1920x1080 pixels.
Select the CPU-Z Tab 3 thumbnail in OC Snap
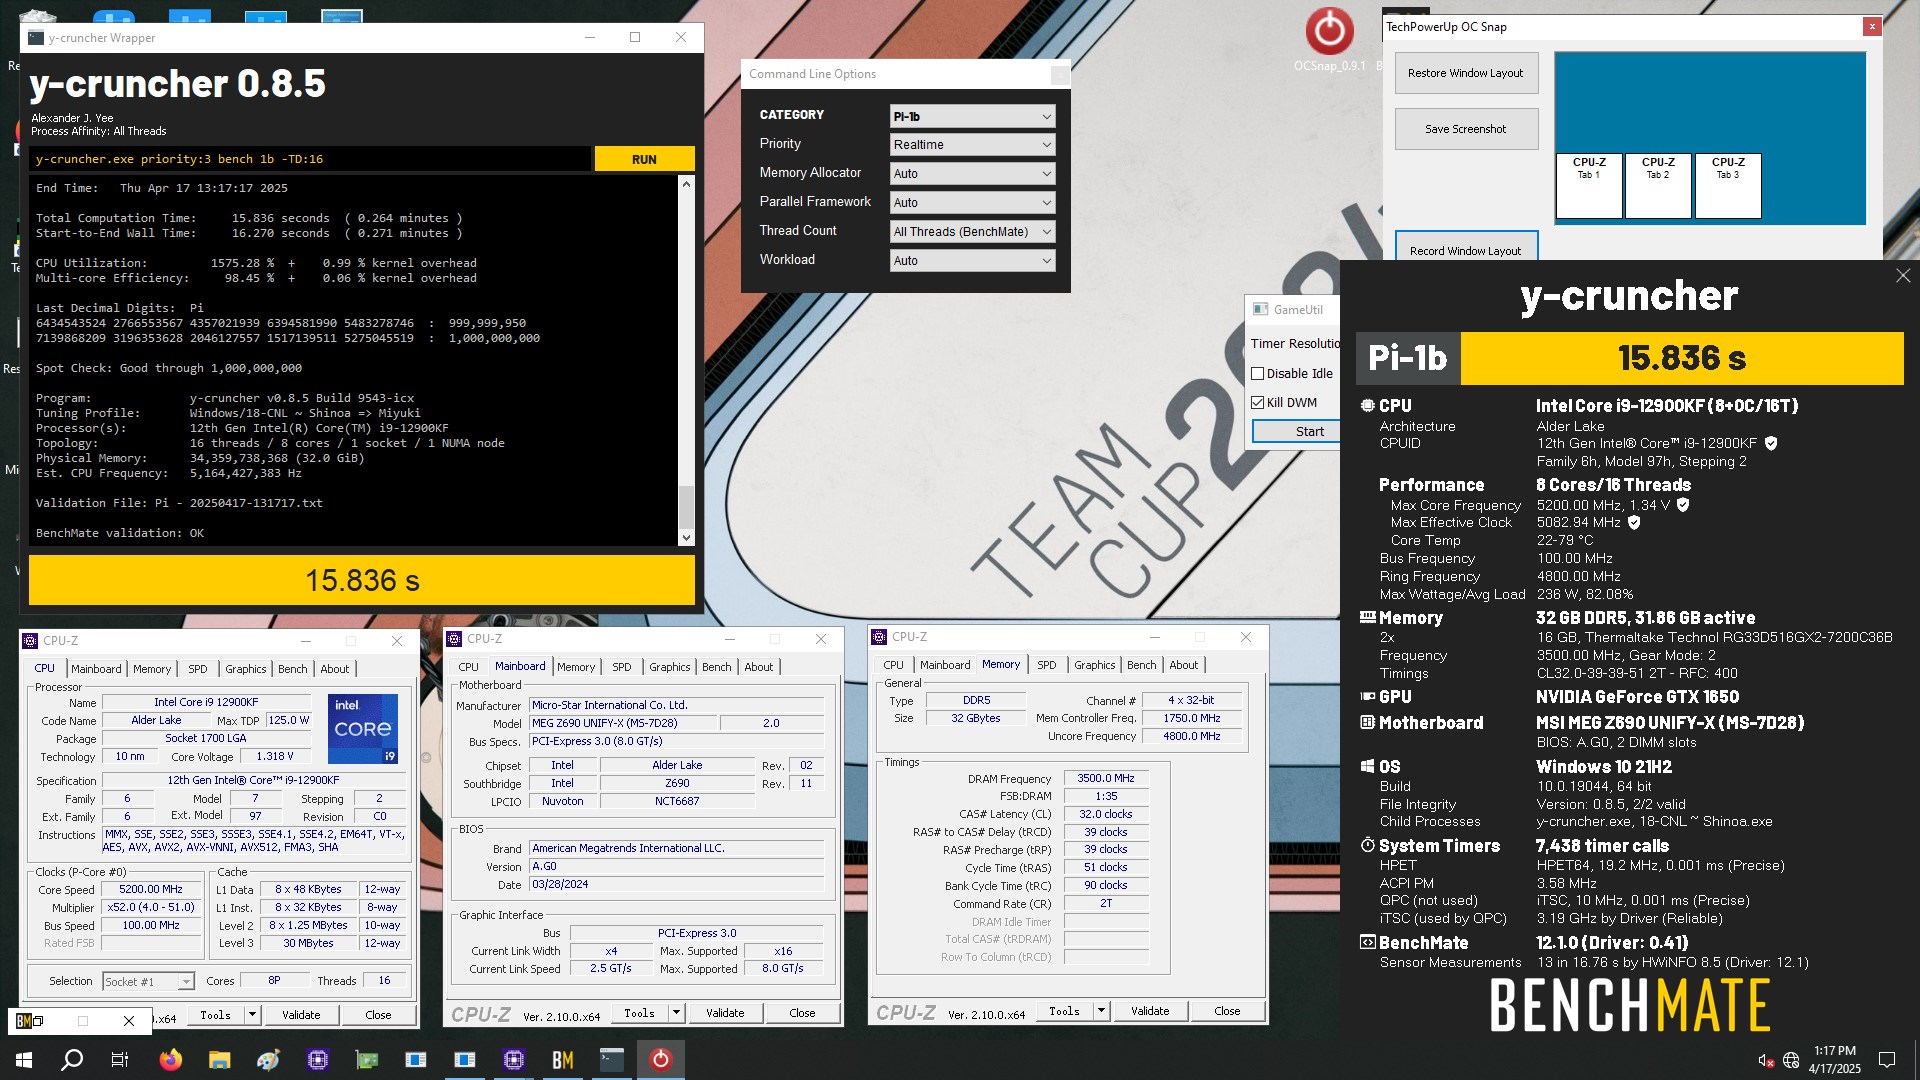(1728, 186)
